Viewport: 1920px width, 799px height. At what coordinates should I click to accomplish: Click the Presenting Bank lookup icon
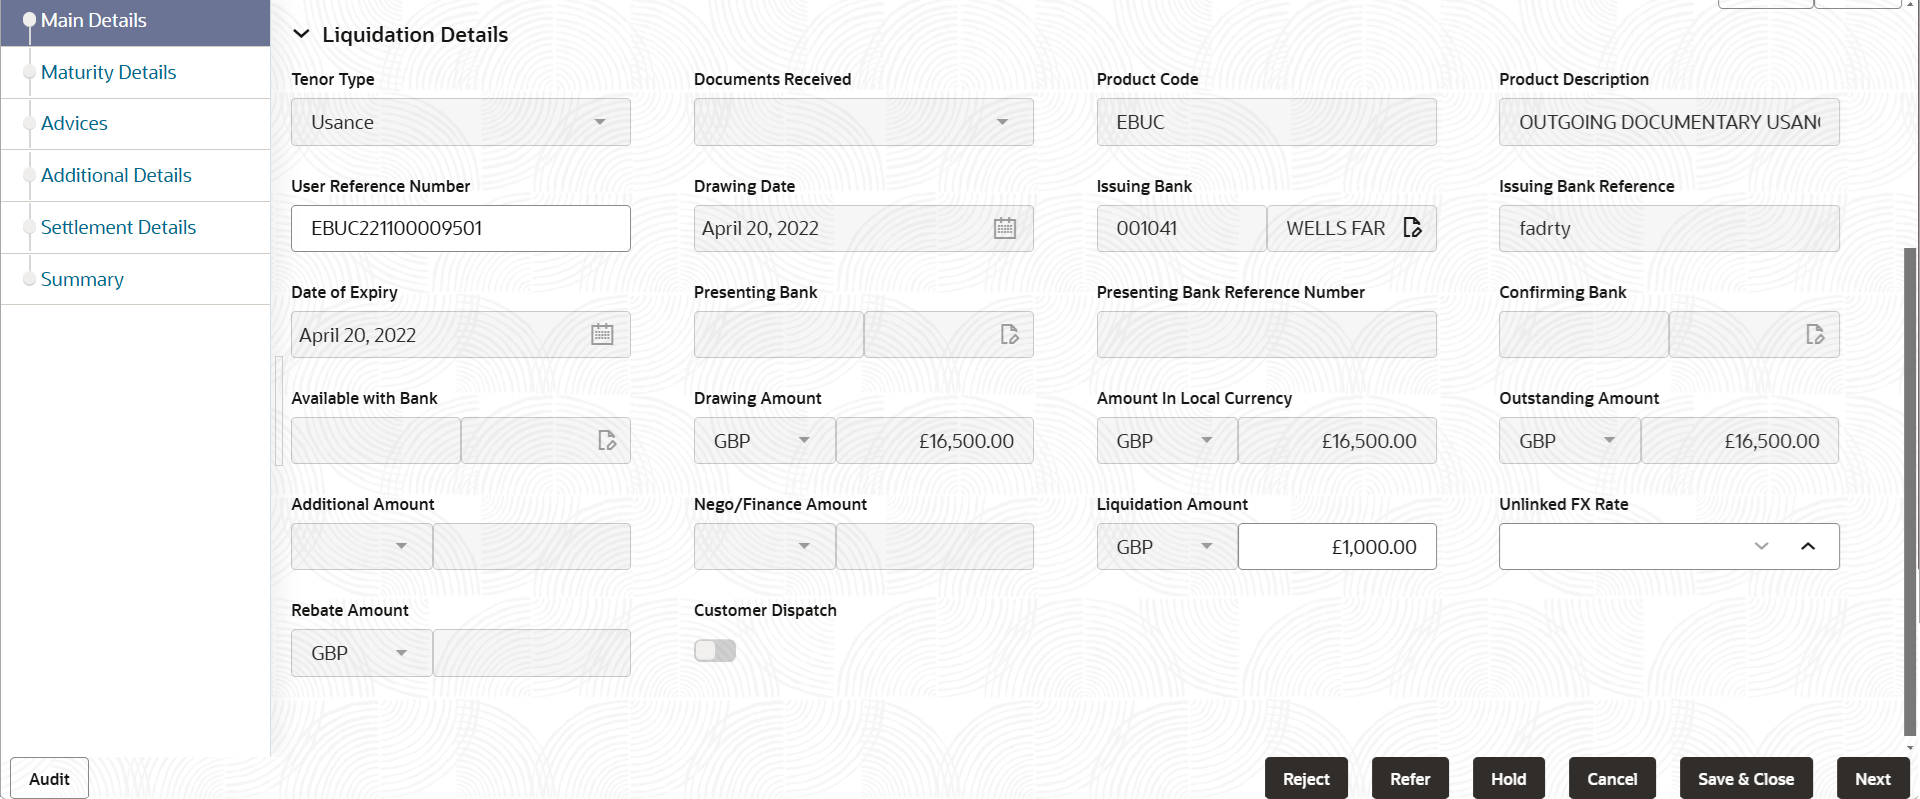tap(1010, 334)
